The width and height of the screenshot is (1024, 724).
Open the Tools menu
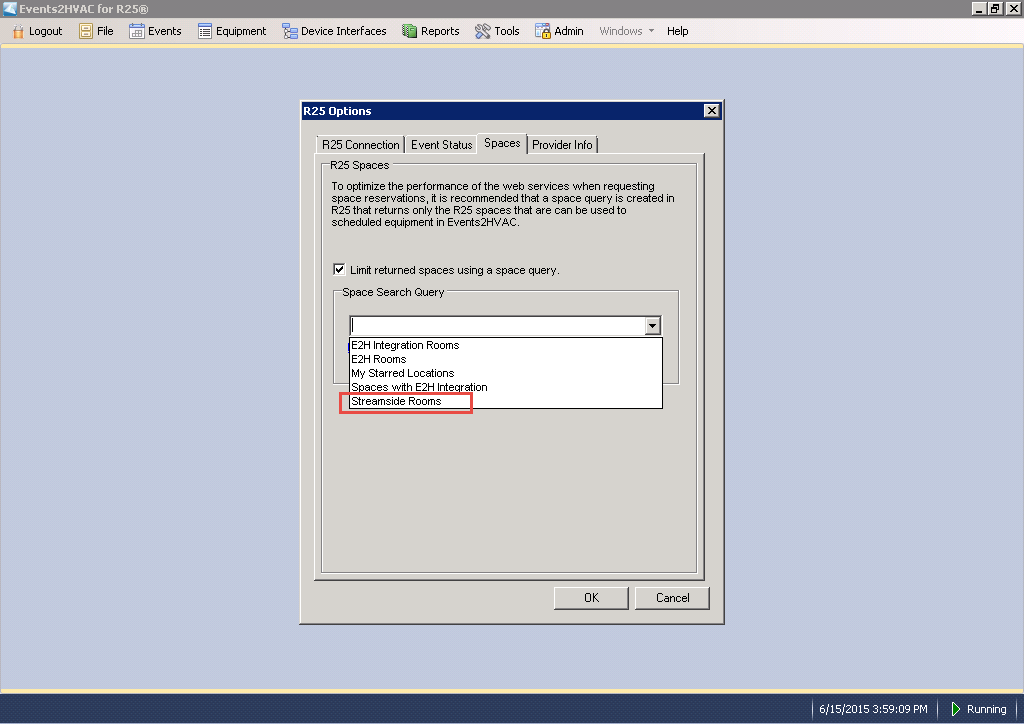(498, 31)
